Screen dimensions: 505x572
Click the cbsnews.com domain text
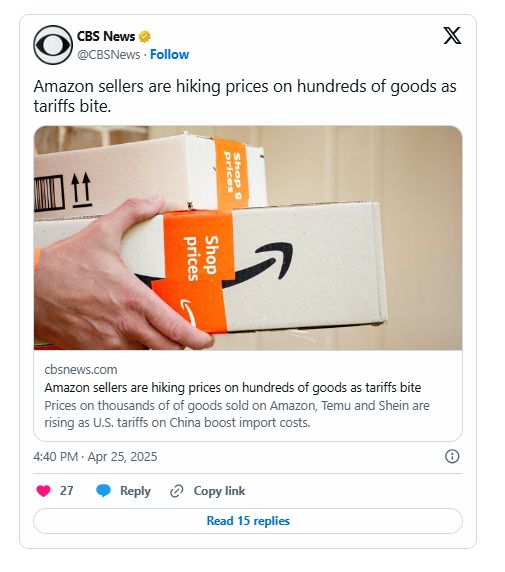point(81,370)
